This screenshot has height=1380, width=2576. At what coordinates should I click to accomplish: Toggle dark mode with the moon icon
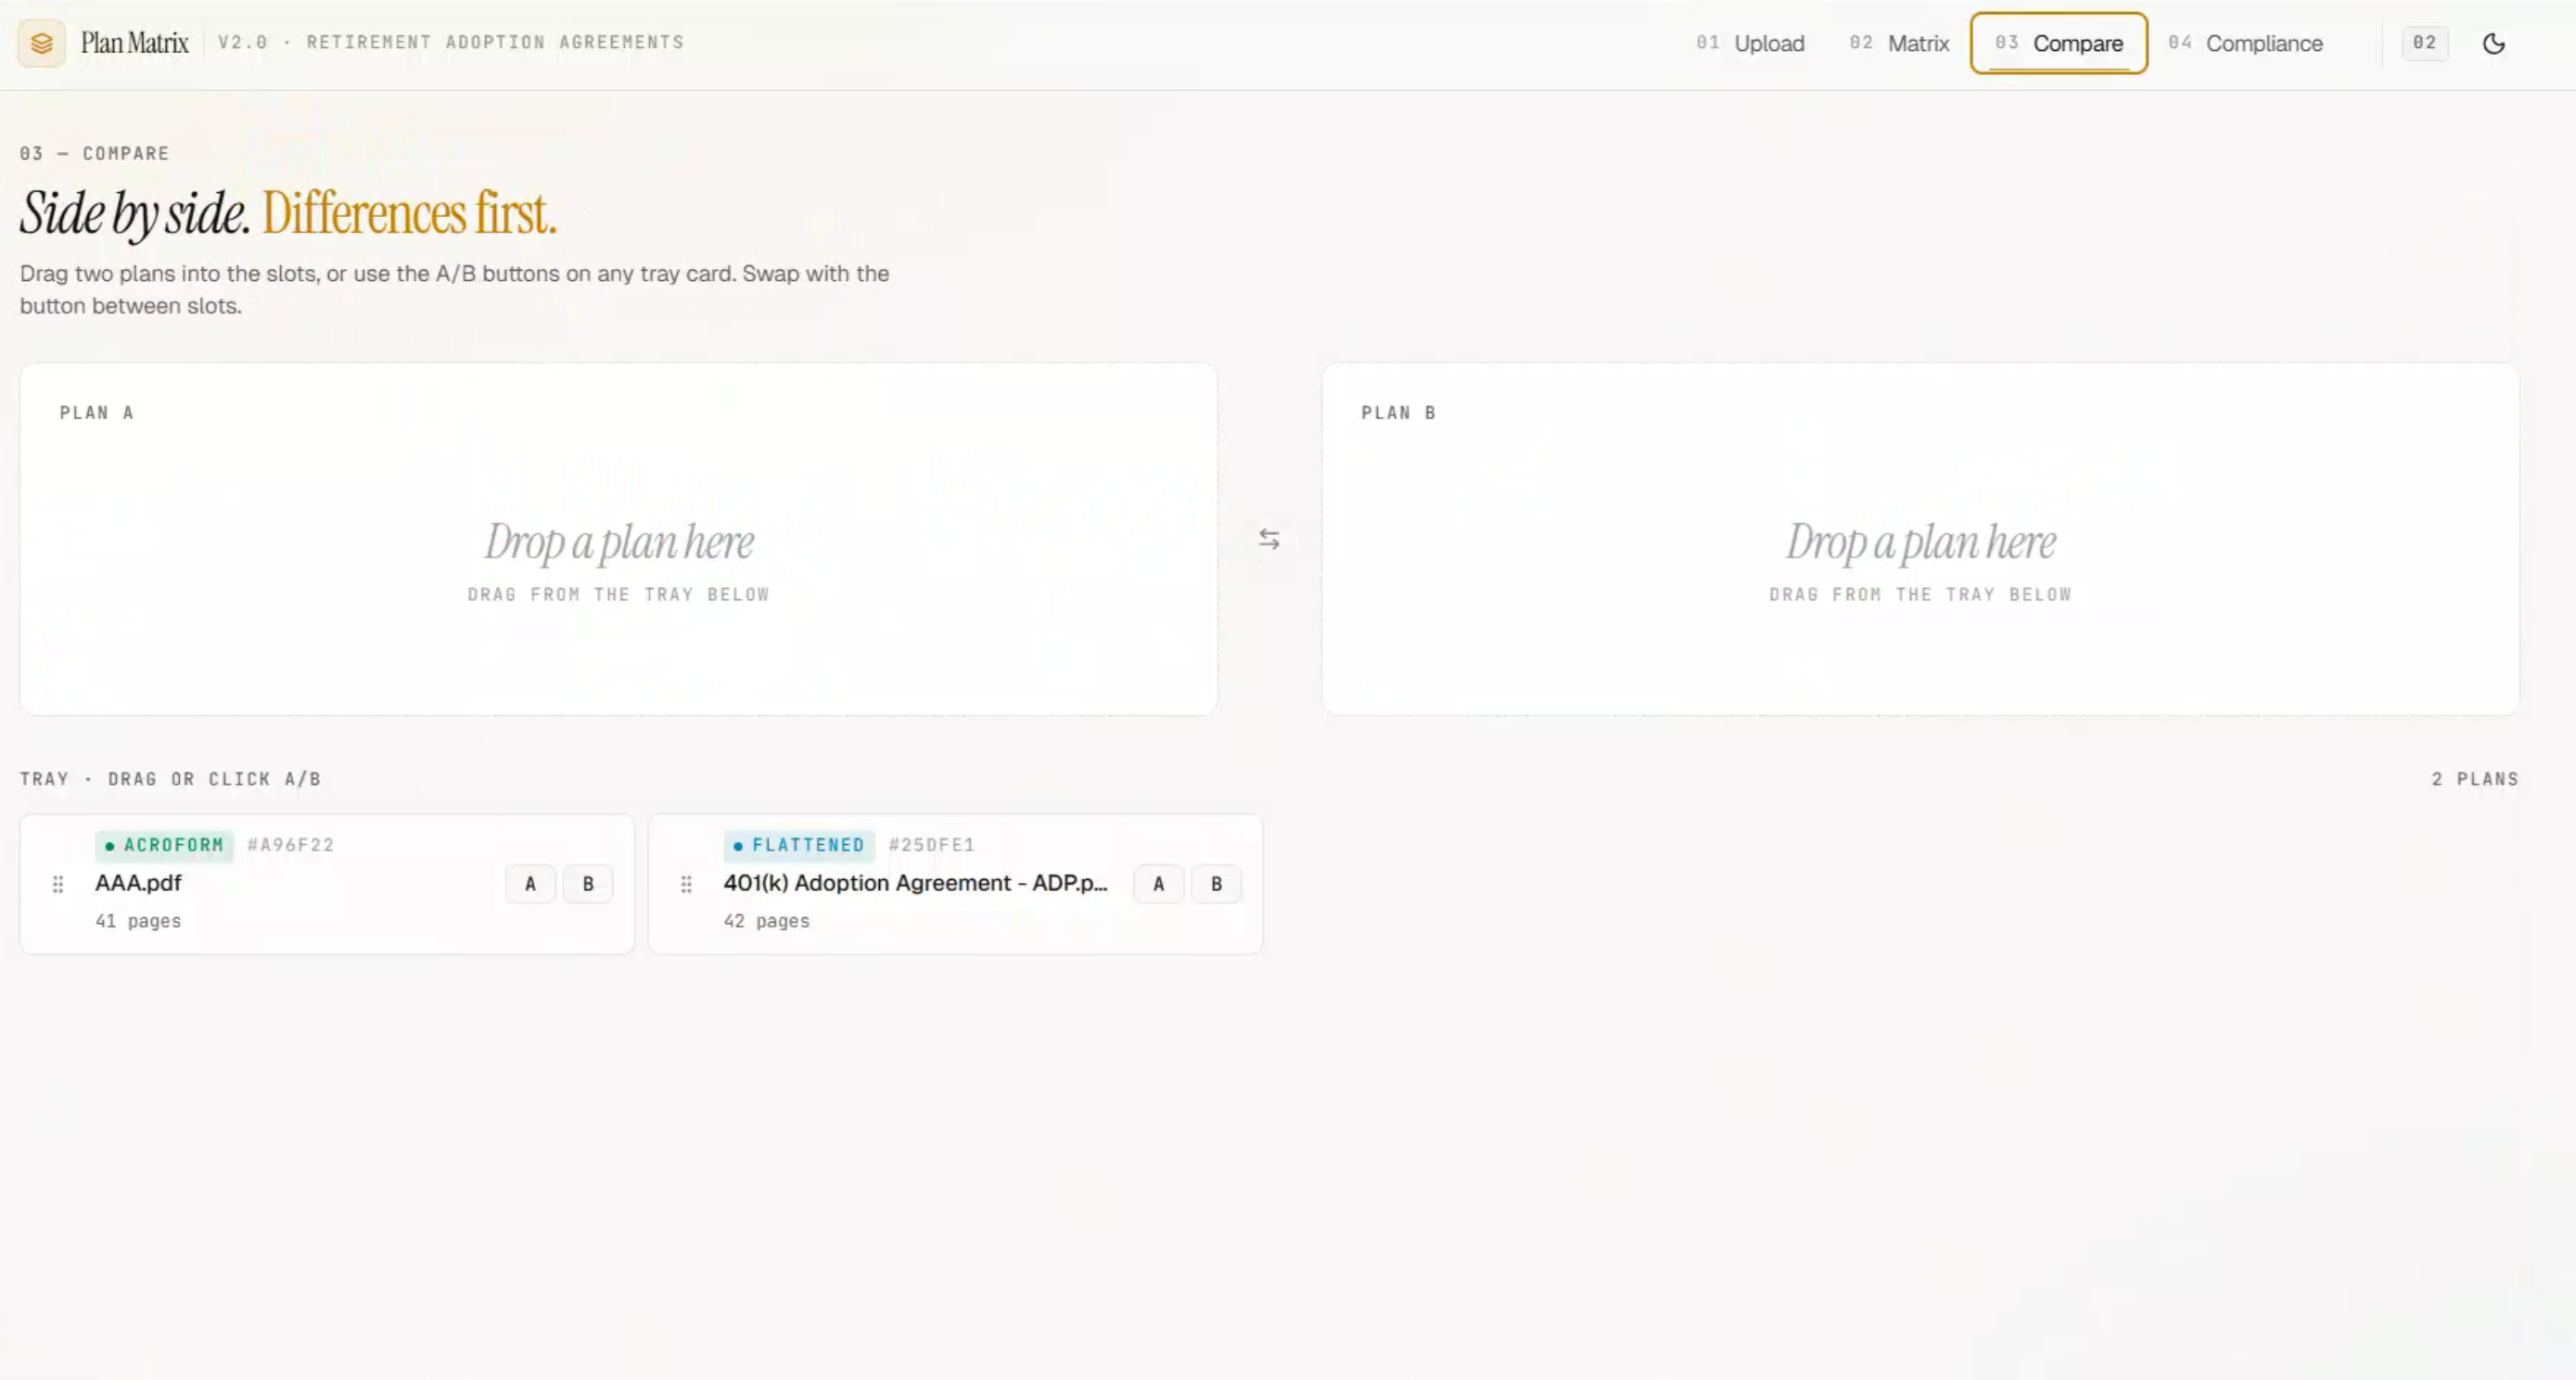pos(2494,43)
